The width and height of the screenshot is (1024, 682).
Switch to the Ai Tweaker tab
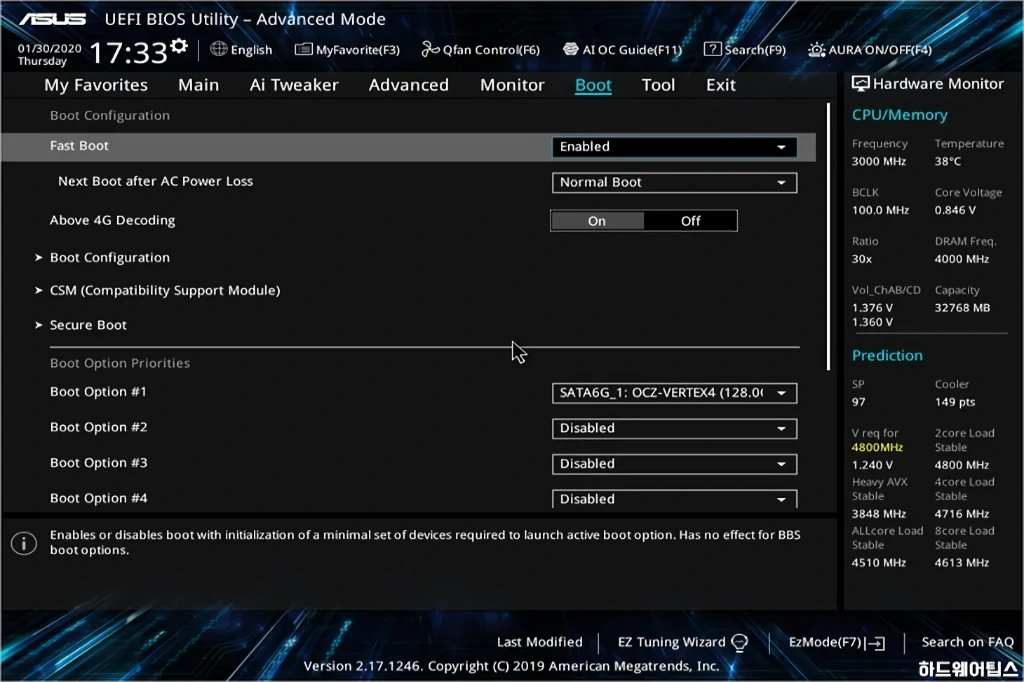[294, 85]
